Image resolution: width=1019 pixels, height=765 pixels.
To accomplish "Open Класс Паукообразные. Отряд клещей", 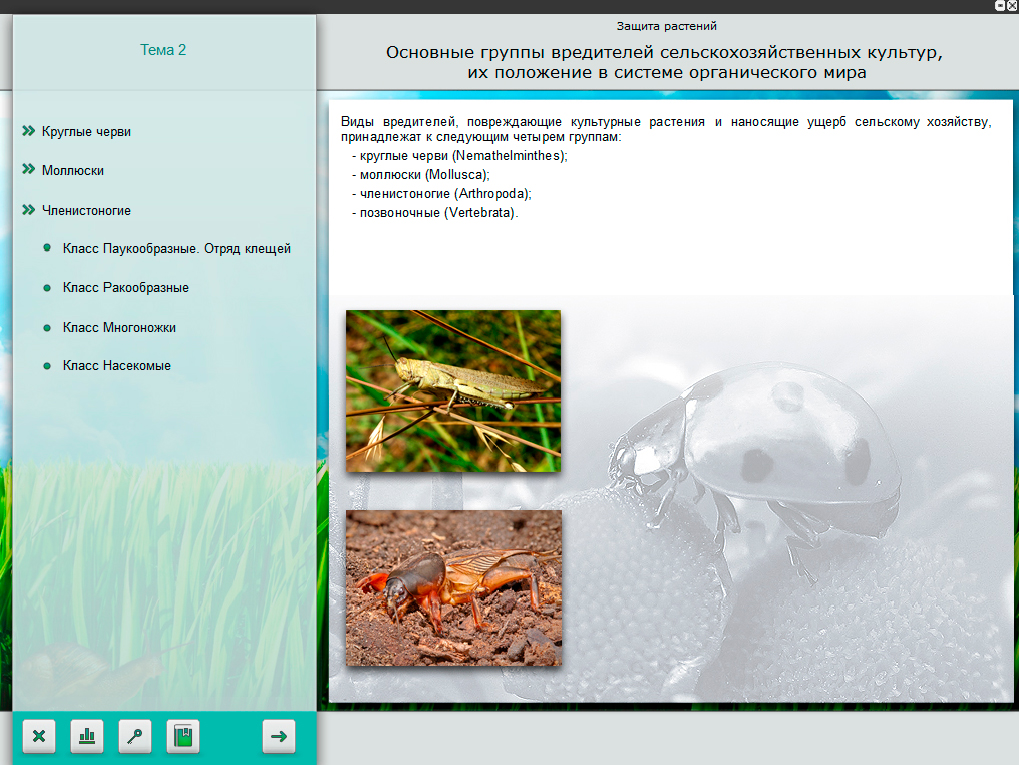I will (x=176, y=249).
